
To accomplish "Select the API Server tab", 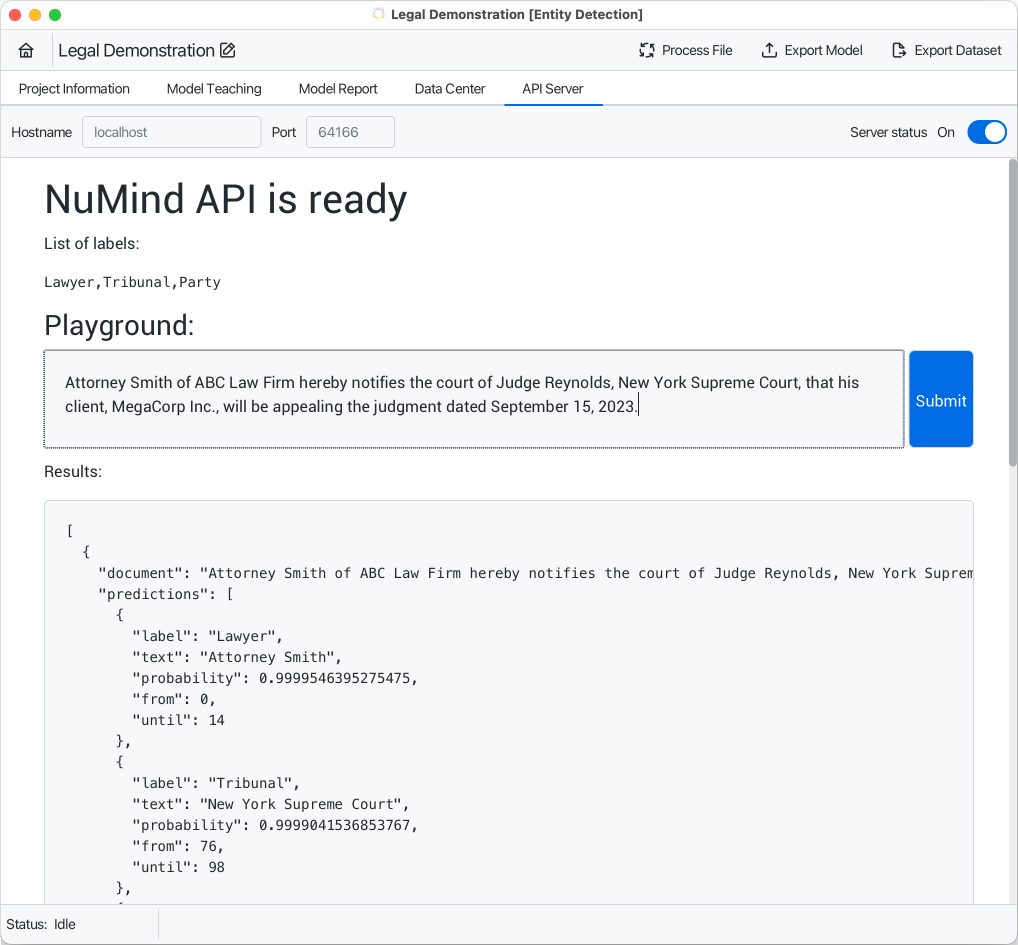I will (x=552, y=89).
